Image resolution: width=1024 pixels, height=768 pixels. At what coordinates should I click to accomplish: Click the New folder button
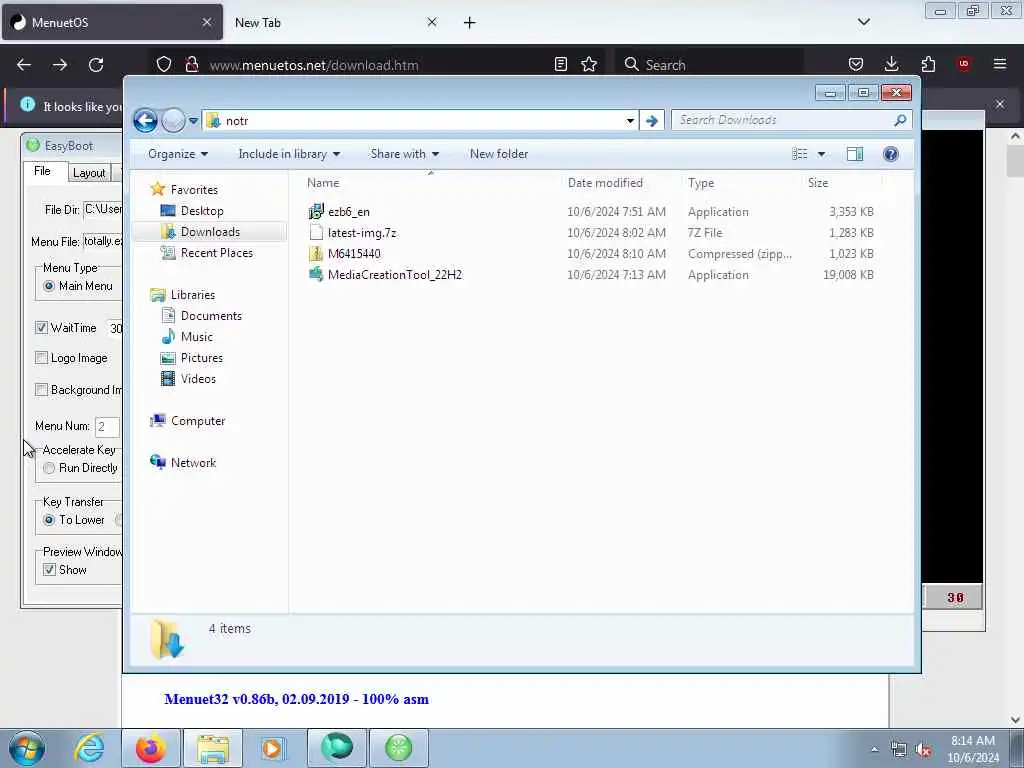coord(499,154)
